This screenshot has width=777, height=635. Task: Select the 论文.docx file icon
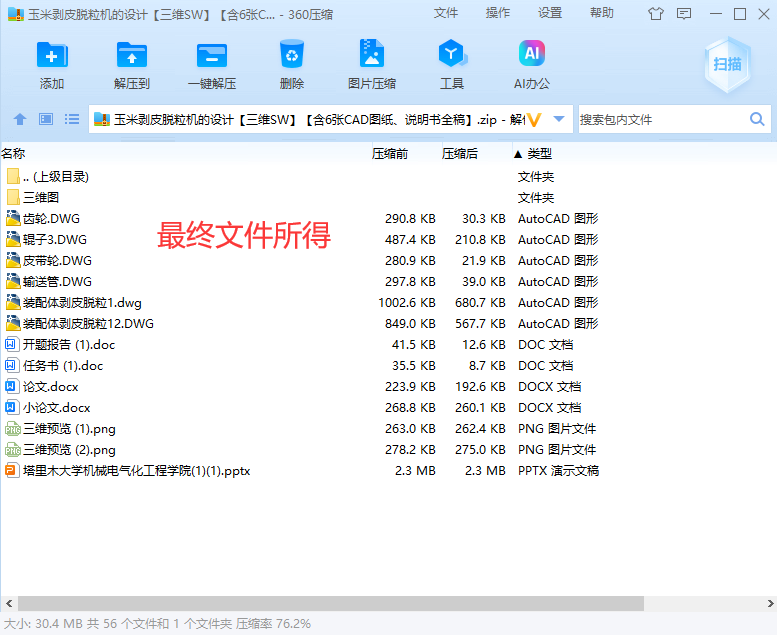(x=11, y=386)
